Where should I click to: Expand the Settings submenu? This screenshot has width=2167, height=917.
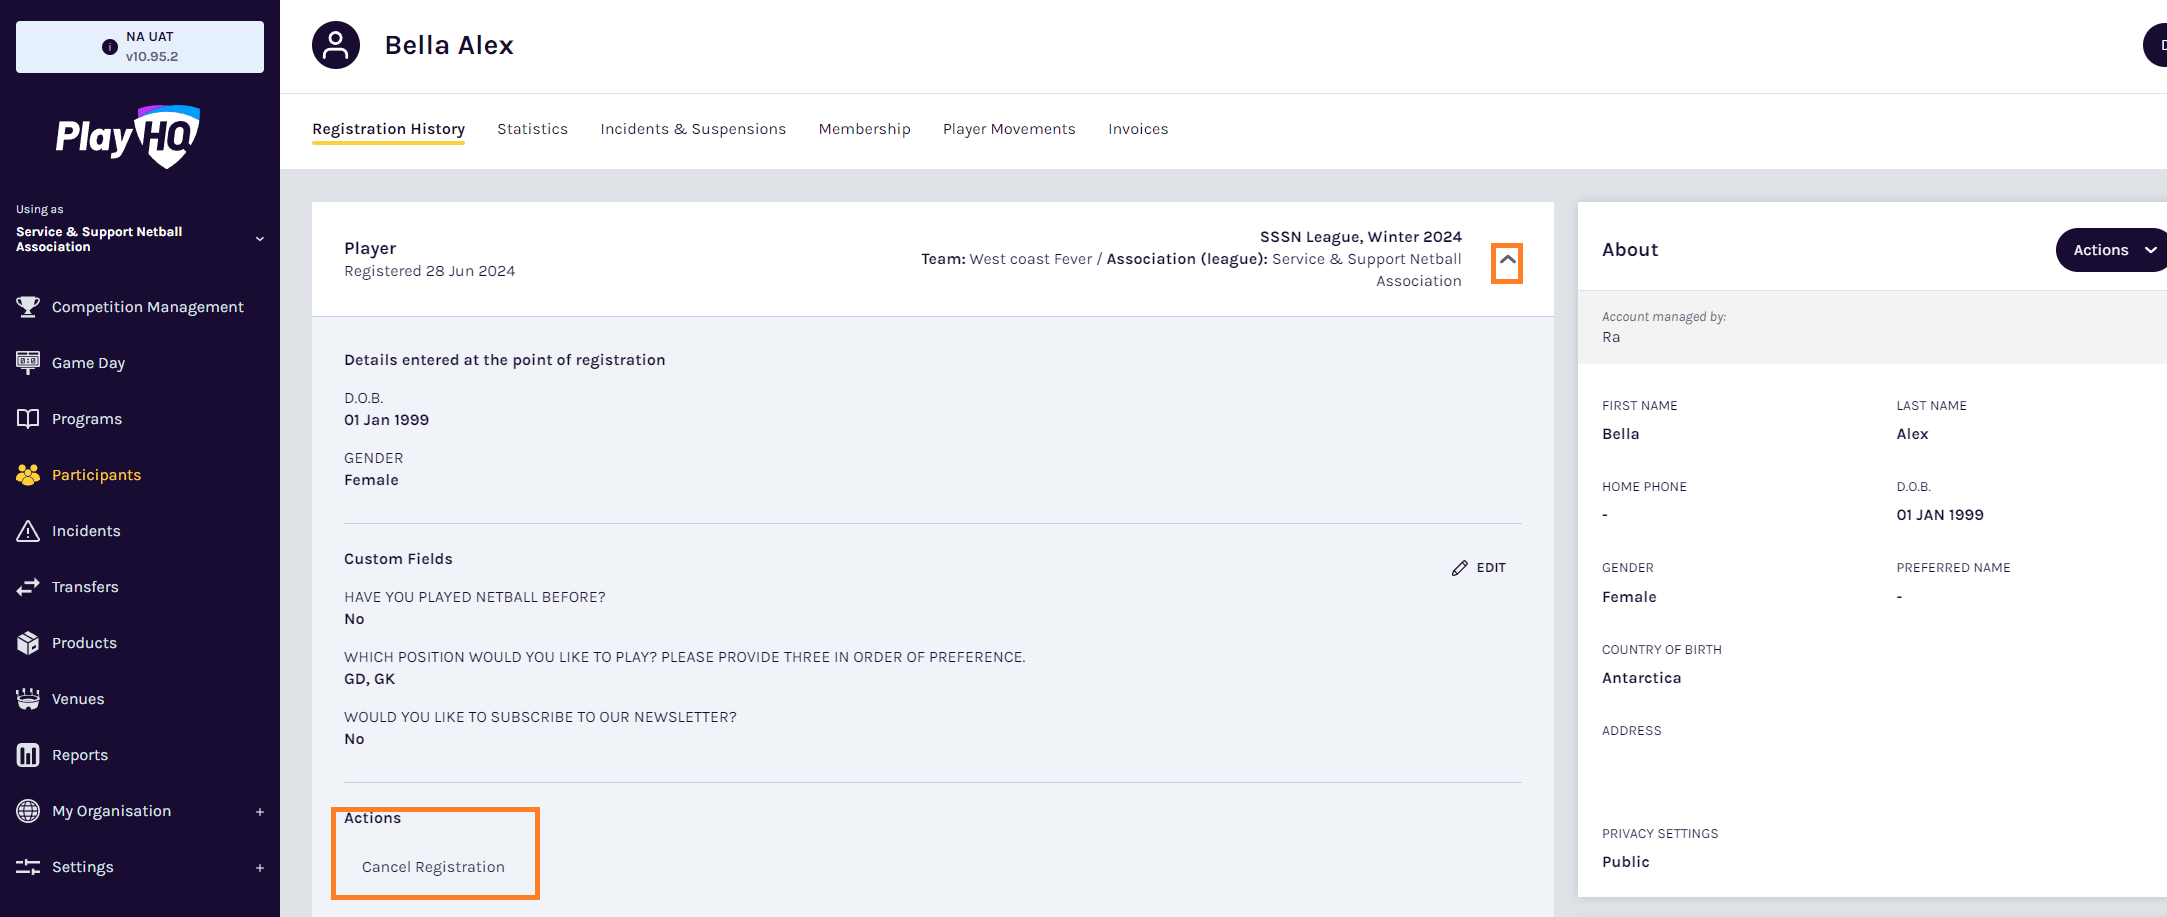coord(260,868)
